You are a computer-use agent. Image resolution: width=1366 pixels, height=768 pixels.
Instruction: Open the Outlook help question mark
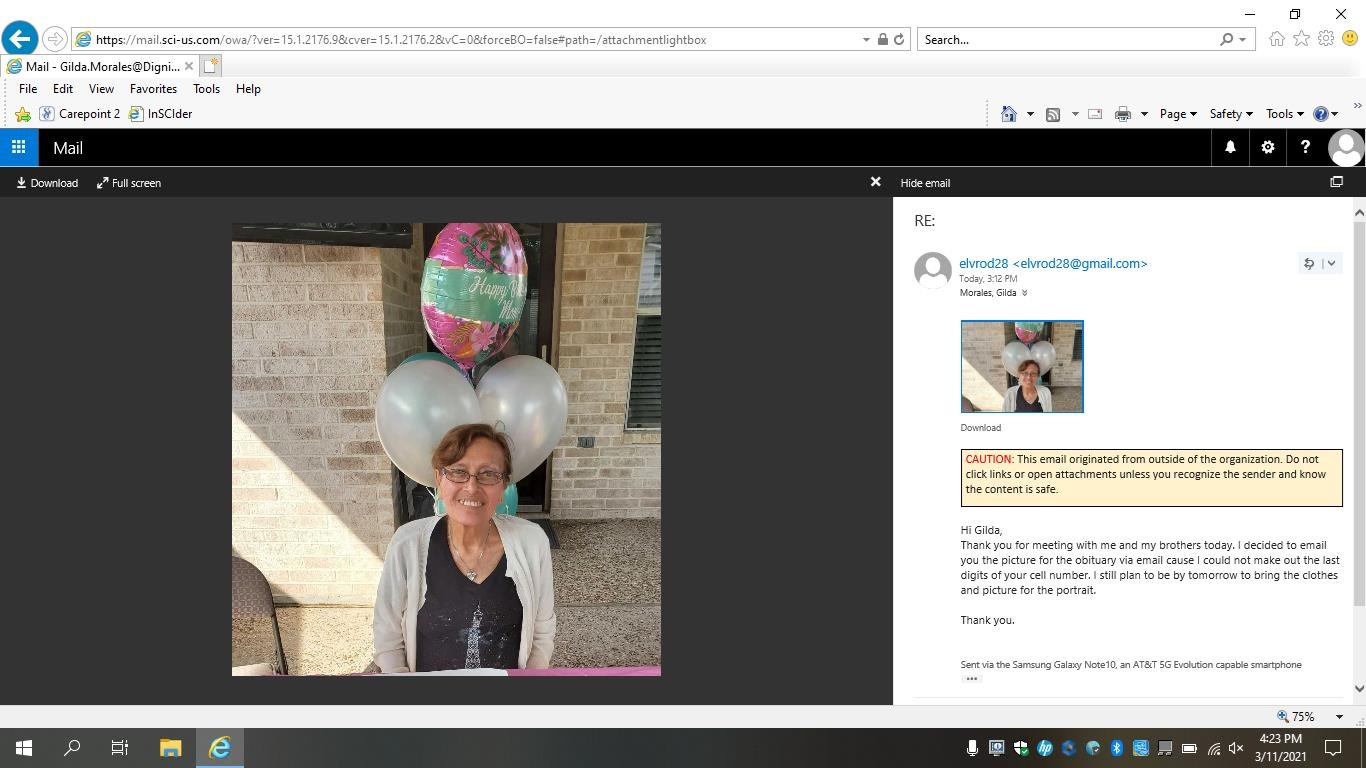1304,147
